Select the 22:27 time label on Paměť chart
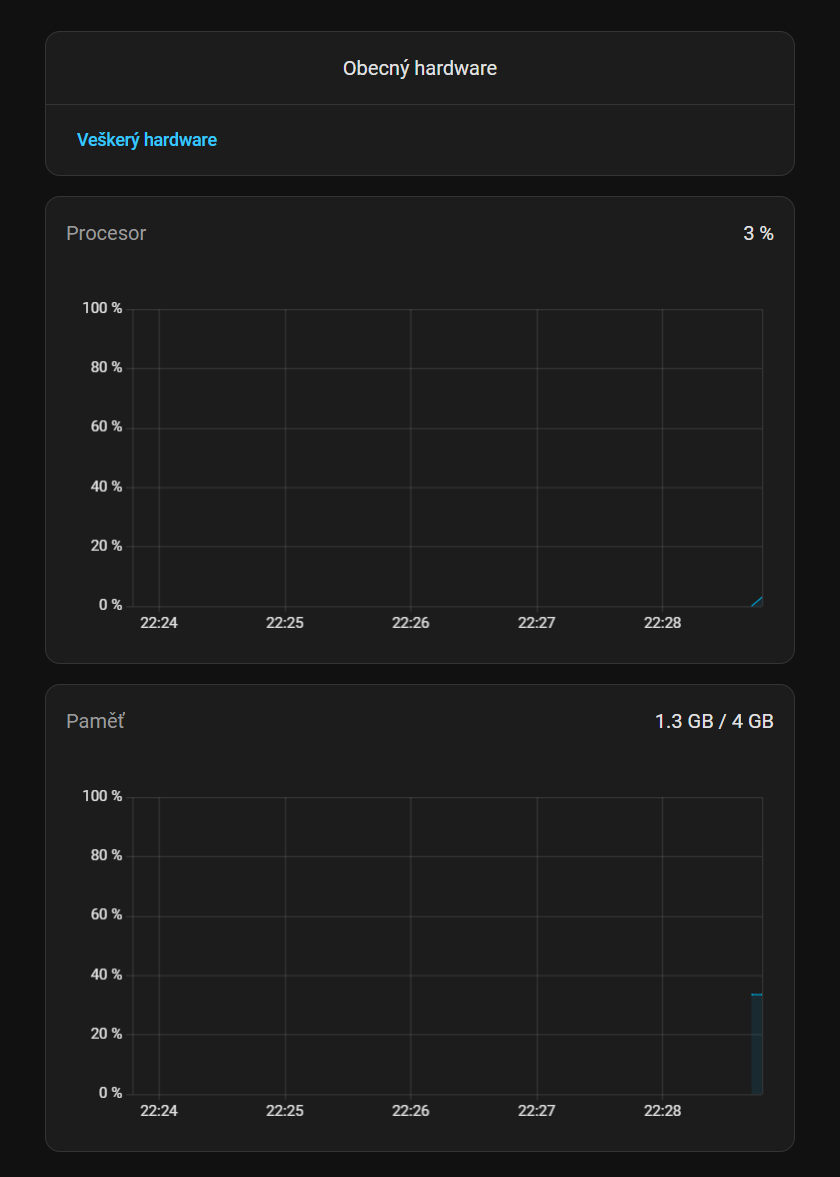This screenshot has height=1177, width=840. coord(537,1110)
